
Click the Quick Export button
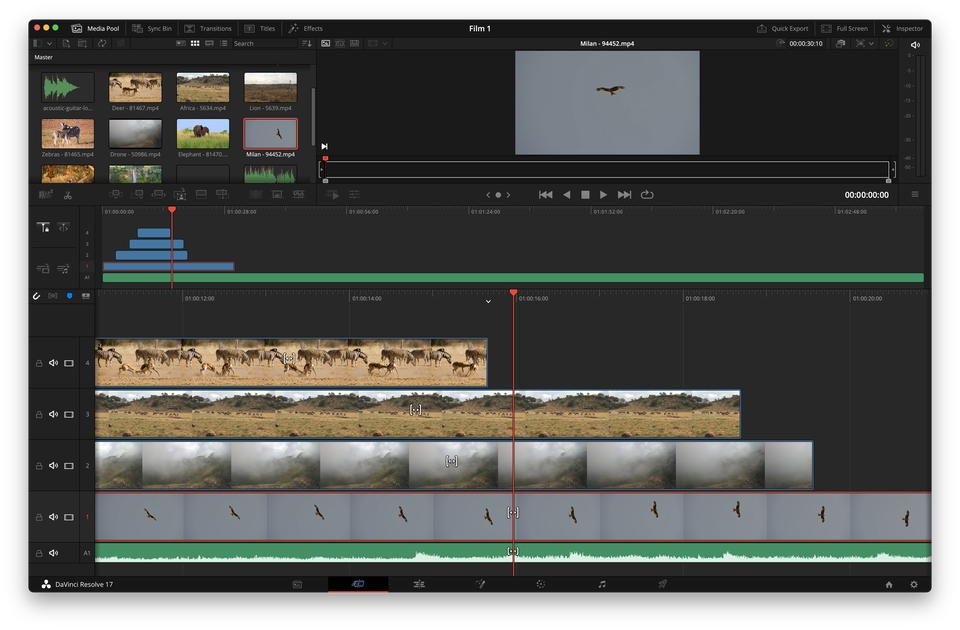pos(783,28)
